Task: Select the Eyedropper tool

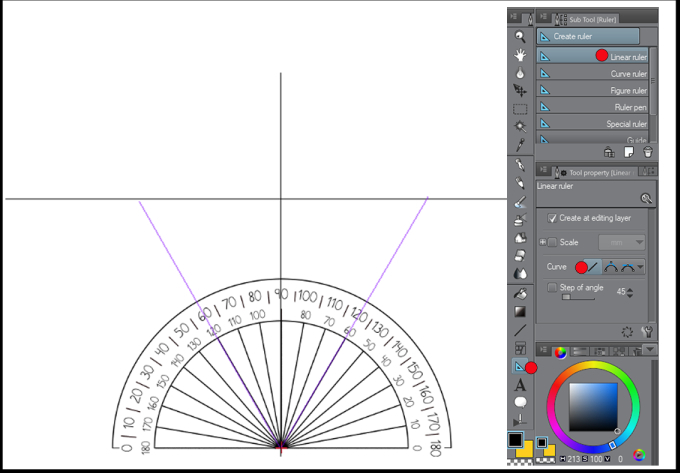Action: click(x=520, y=144)
